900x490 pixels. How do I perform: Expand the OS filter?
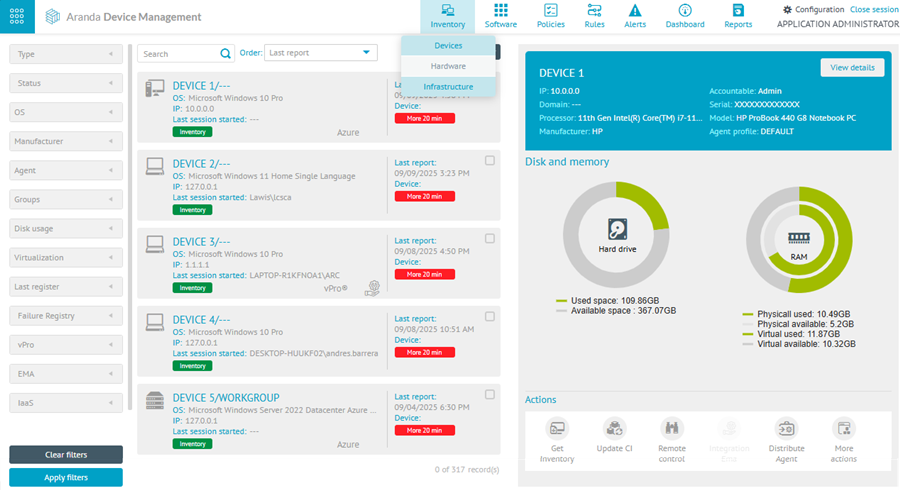click(66, 112)
